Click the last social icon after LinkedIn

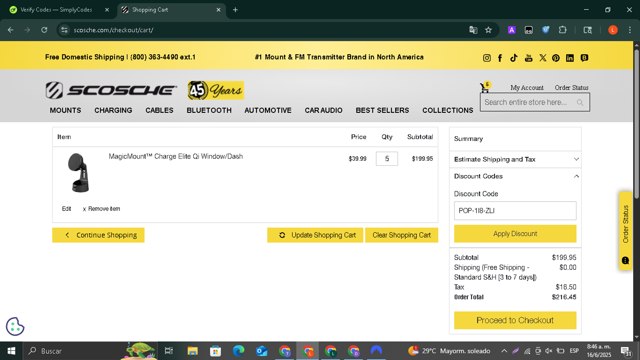584,58
